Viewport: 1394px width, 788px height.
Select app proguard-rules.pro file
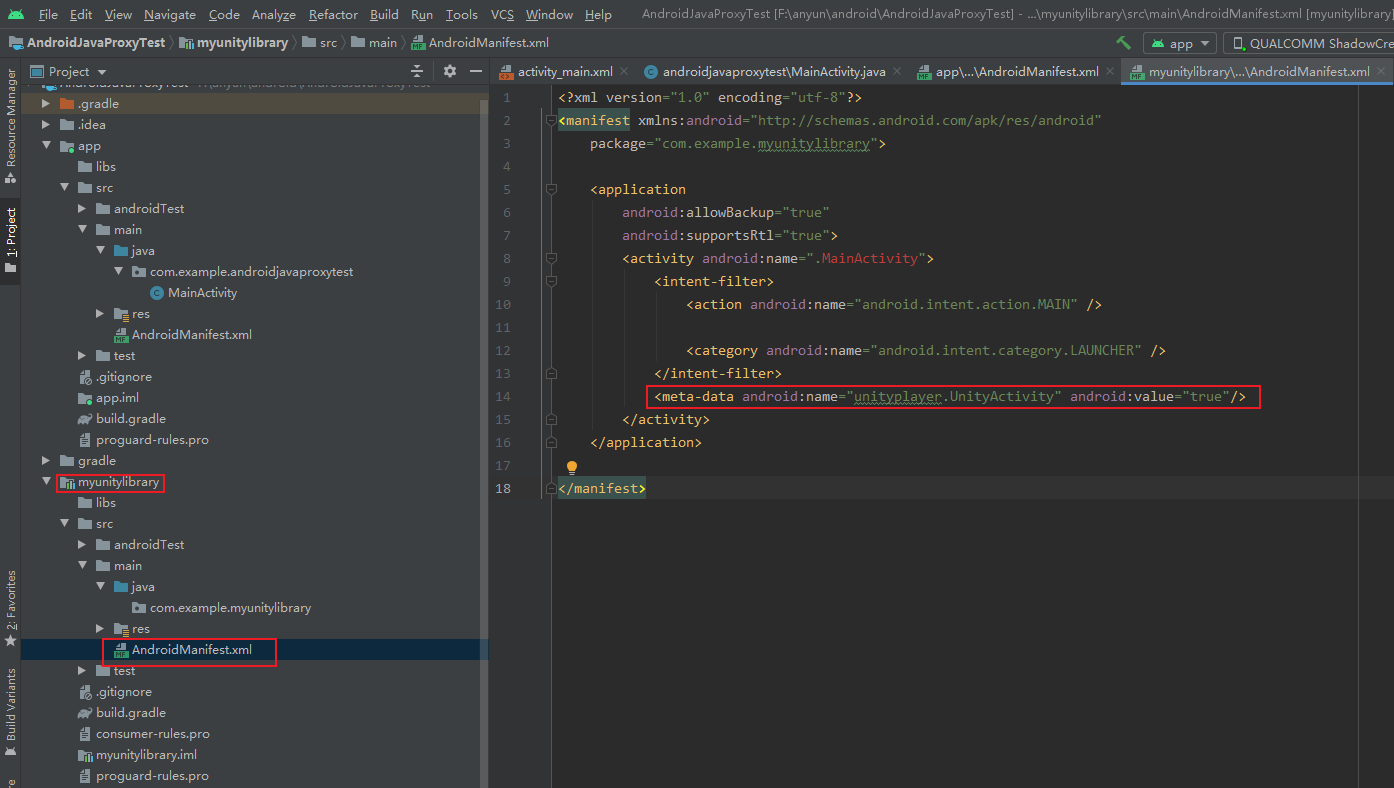coord(152,440)
